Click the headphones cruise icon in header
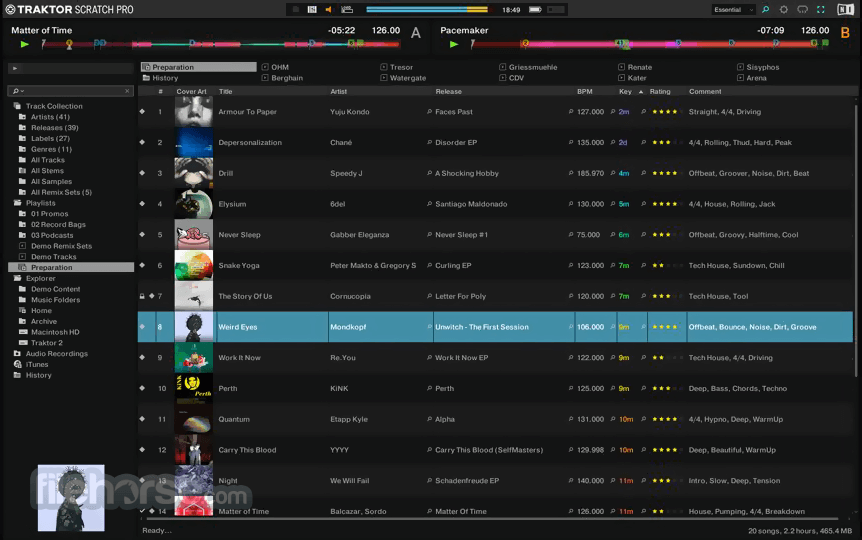The height and width of the screenshot is (540, 862). tap(803, 9)
